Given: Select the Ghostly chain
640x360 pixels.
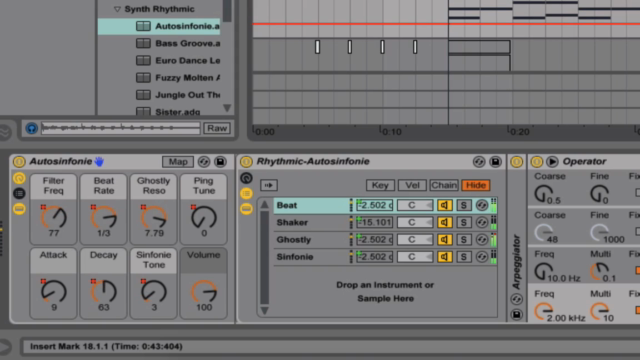Looking at the screenshot, I should tap(311, 240).
